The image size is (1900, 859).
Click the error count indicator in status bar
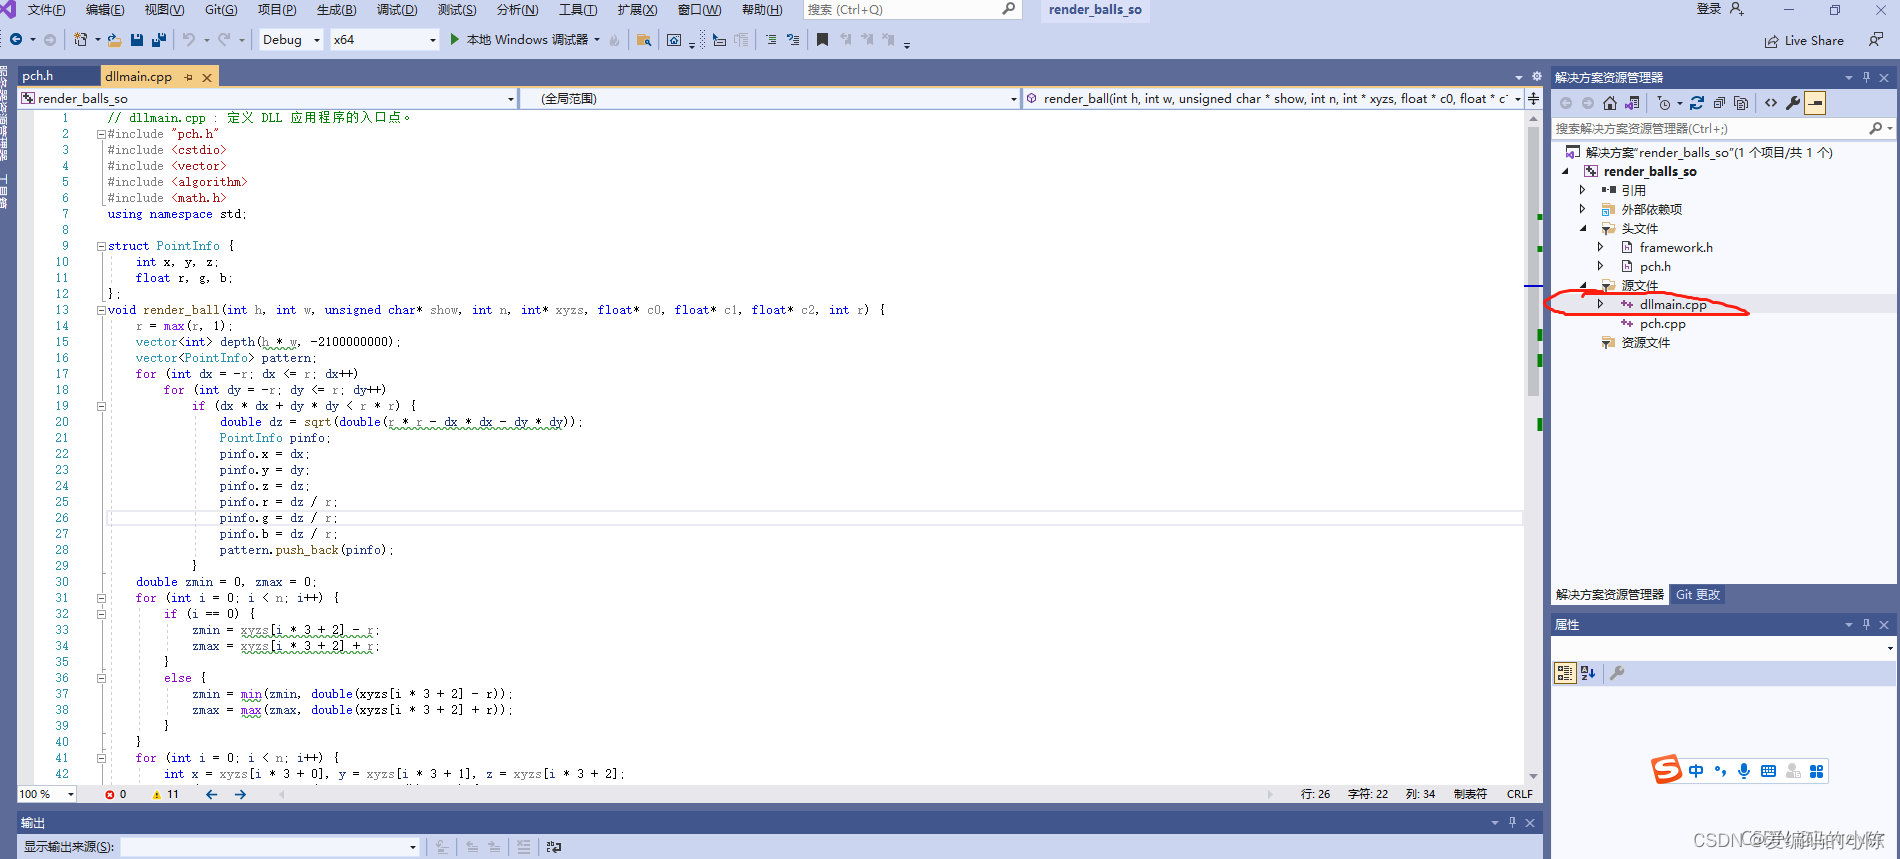[116, 794]
